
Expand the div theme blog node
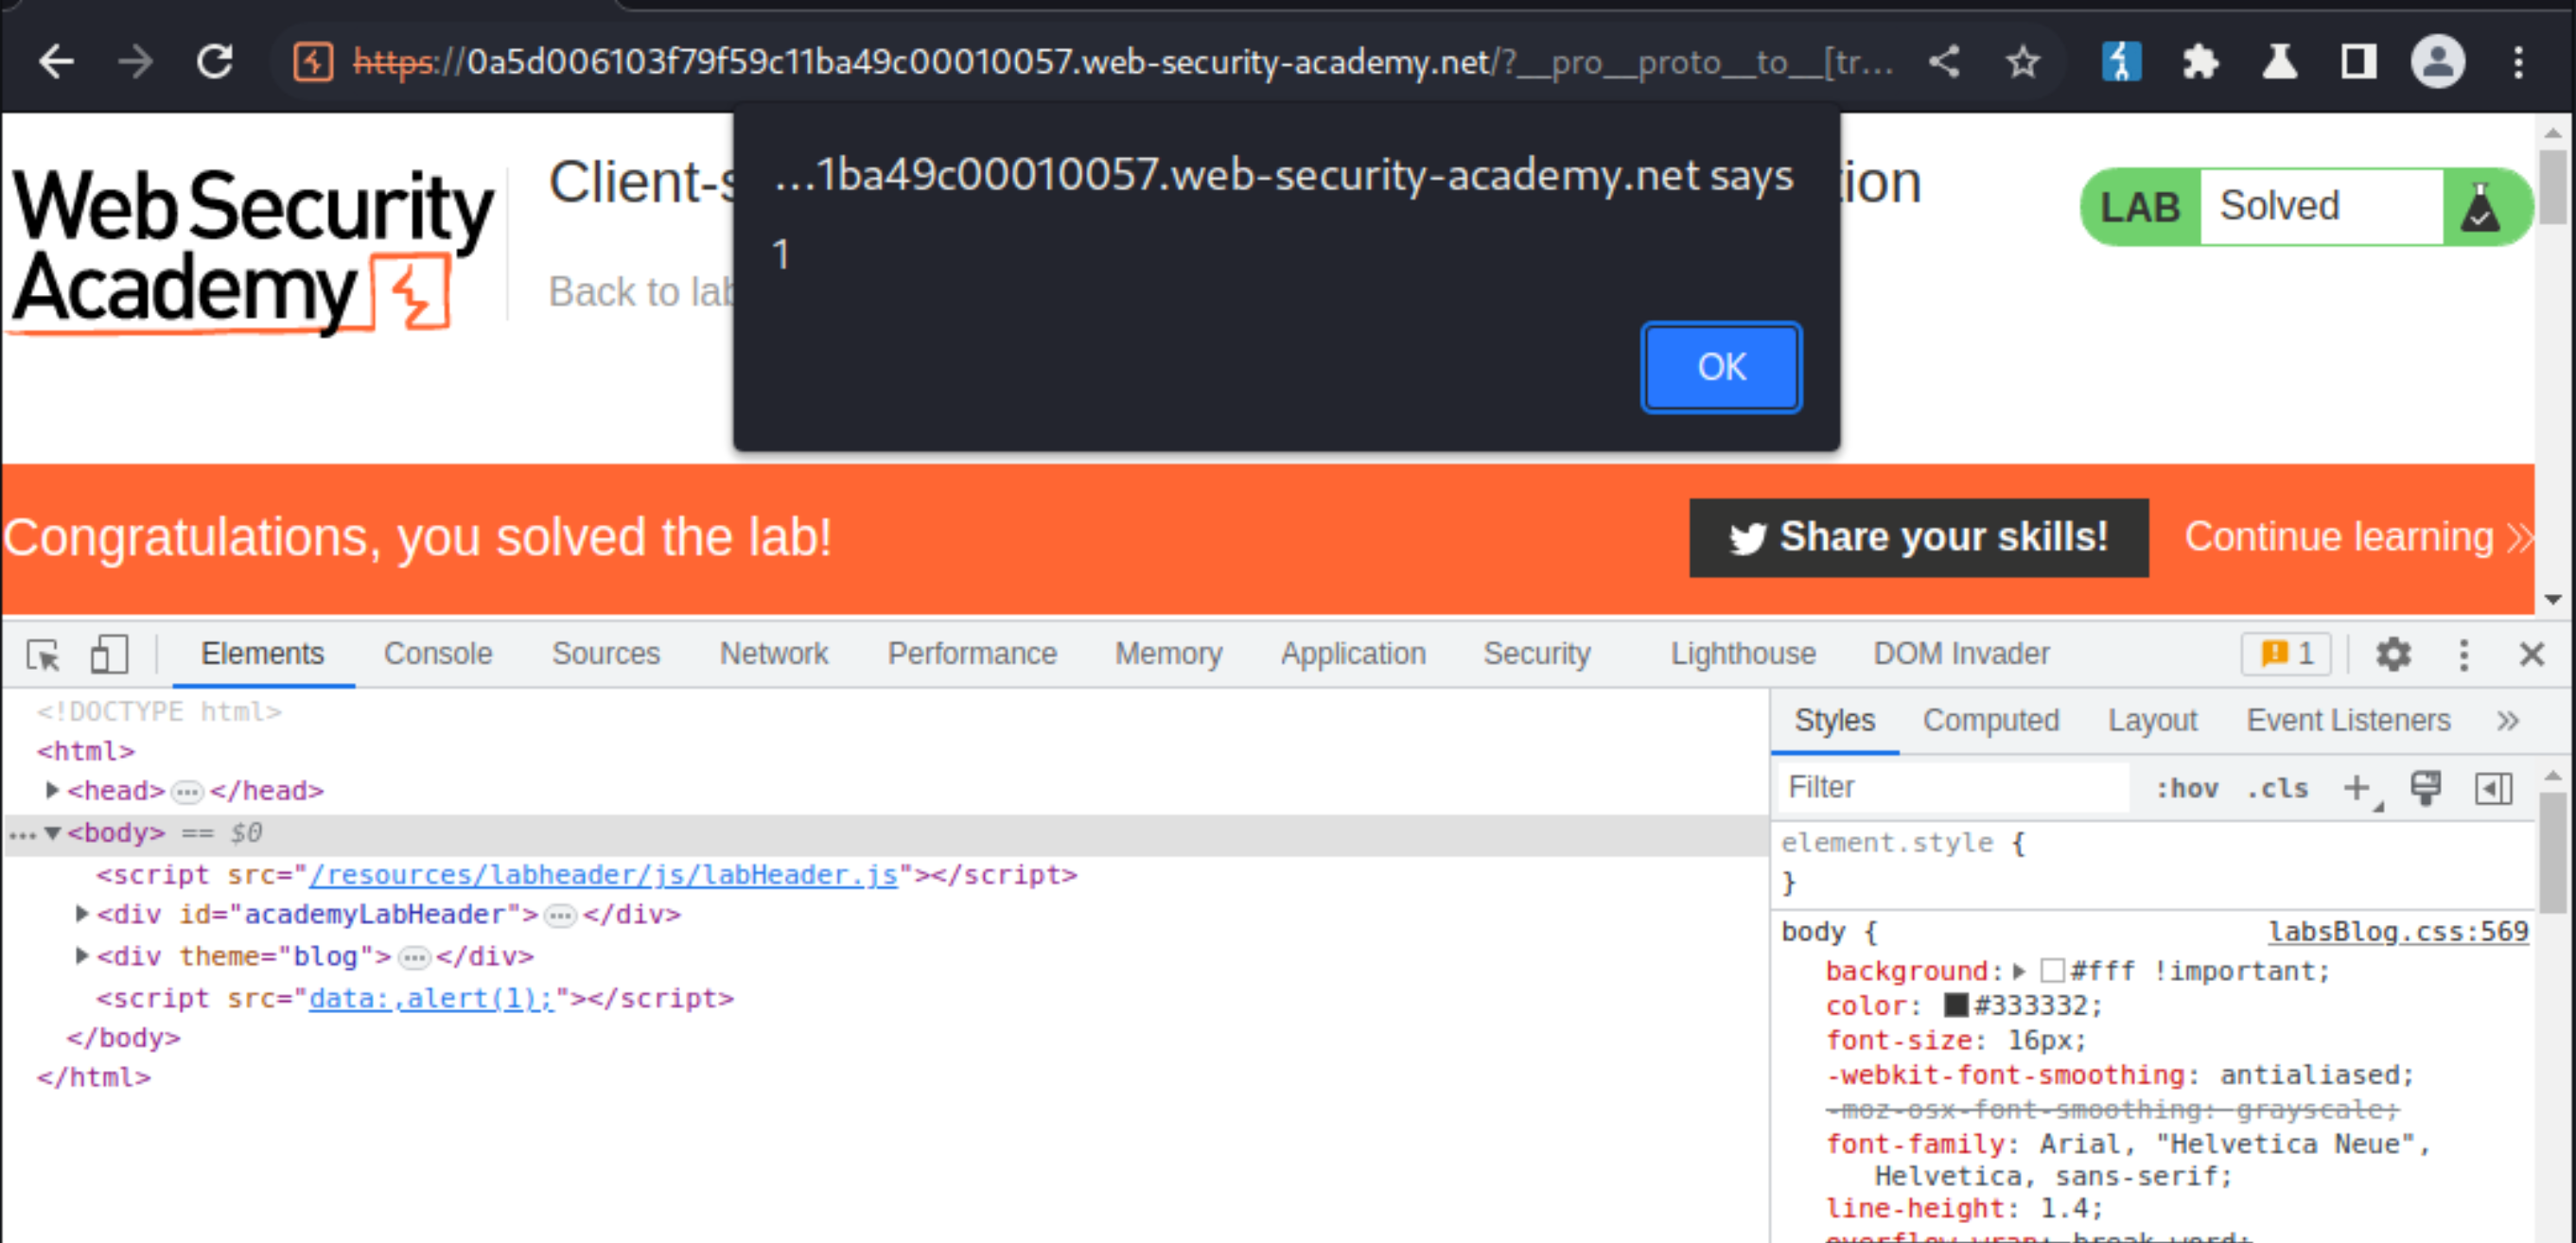coord(82,956)
